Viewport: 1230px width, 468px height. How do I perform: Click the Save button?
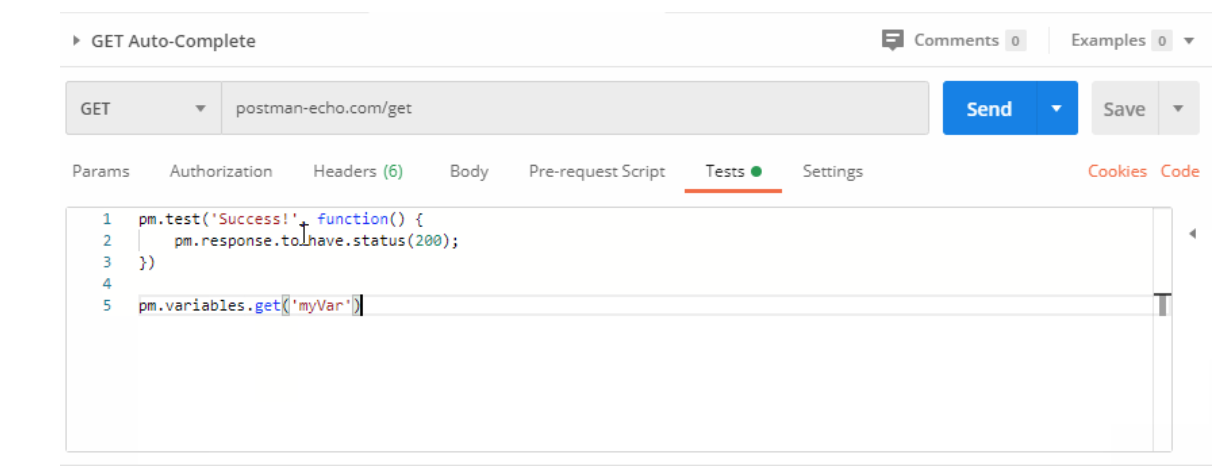tap(1124, 109)
